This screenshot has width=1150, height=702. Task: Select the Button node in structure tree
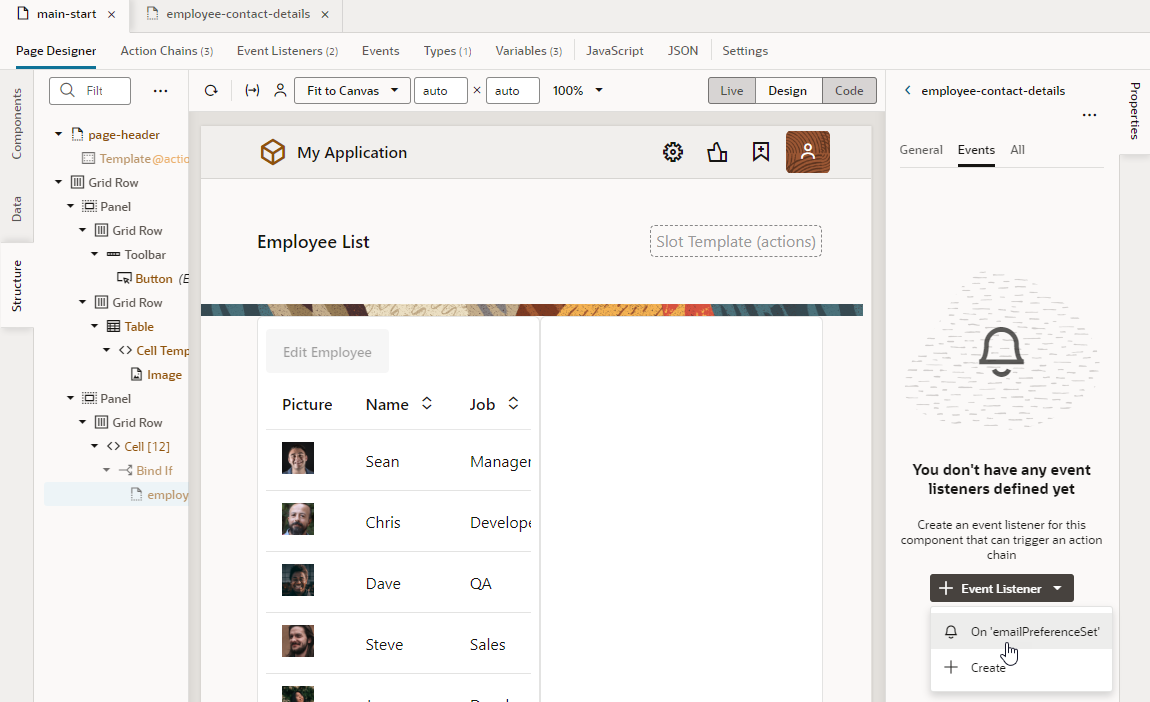point(153,279)
